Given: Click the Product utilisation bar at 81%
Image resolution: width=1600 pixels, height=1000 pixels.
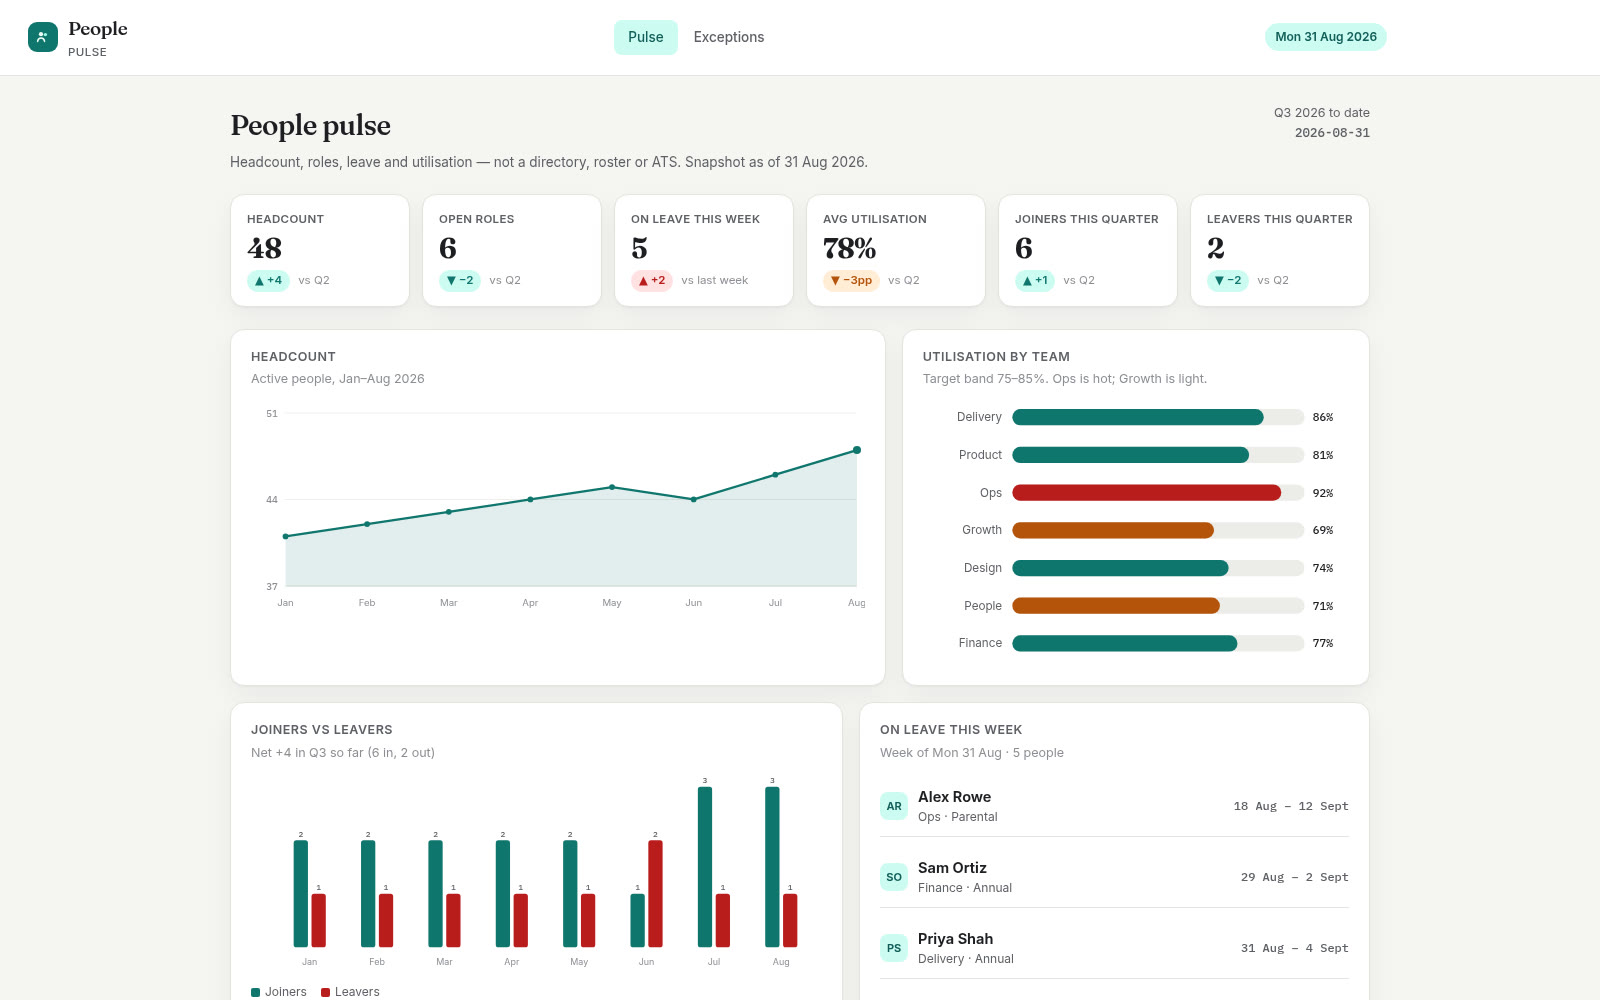Looking at the screenshot, I should pos(1131,455).
